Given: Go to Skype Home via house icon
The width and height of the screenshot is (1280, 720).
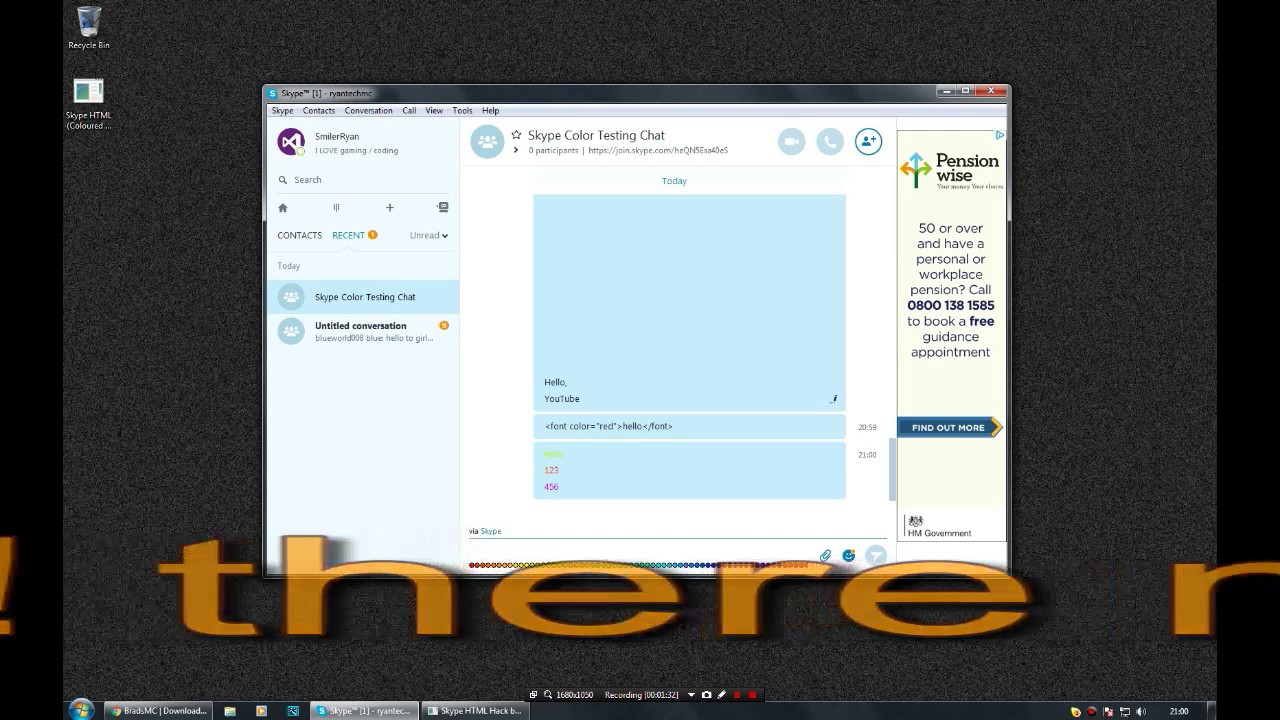Looking at the screenshot, I should [283, 208].
